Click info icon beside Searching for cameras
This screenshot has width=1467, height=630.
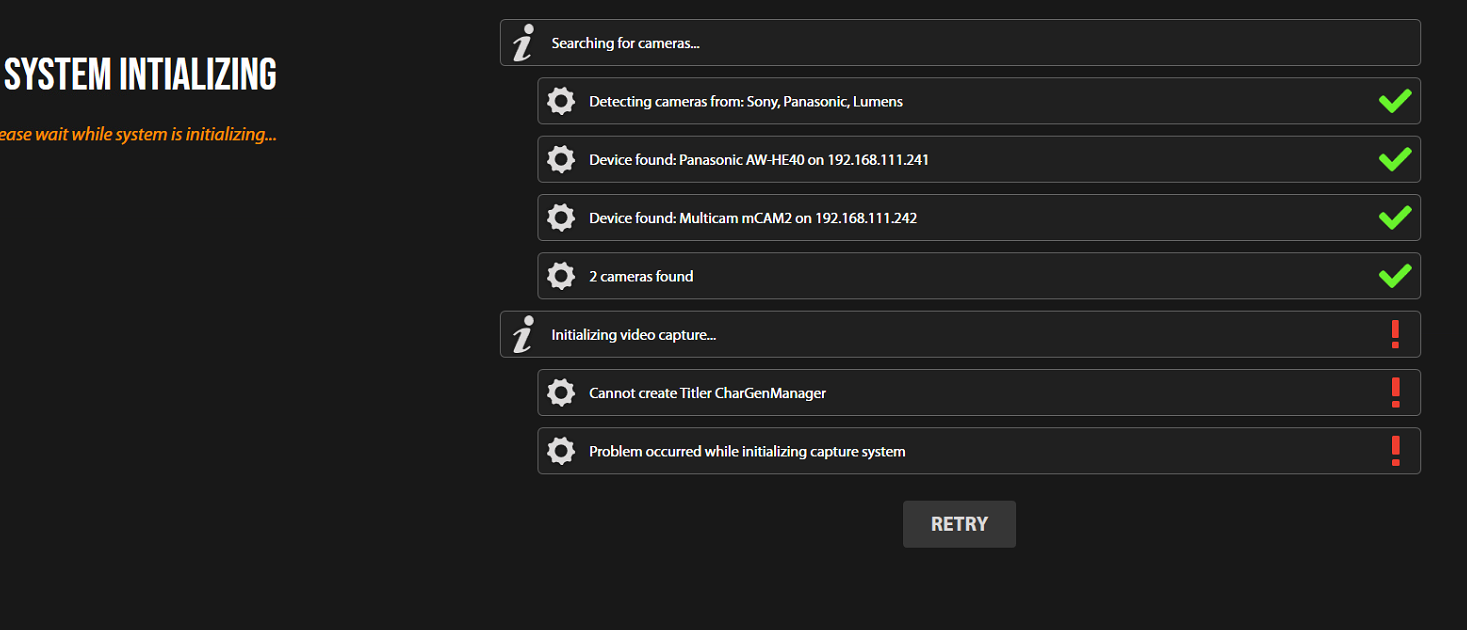523,43
